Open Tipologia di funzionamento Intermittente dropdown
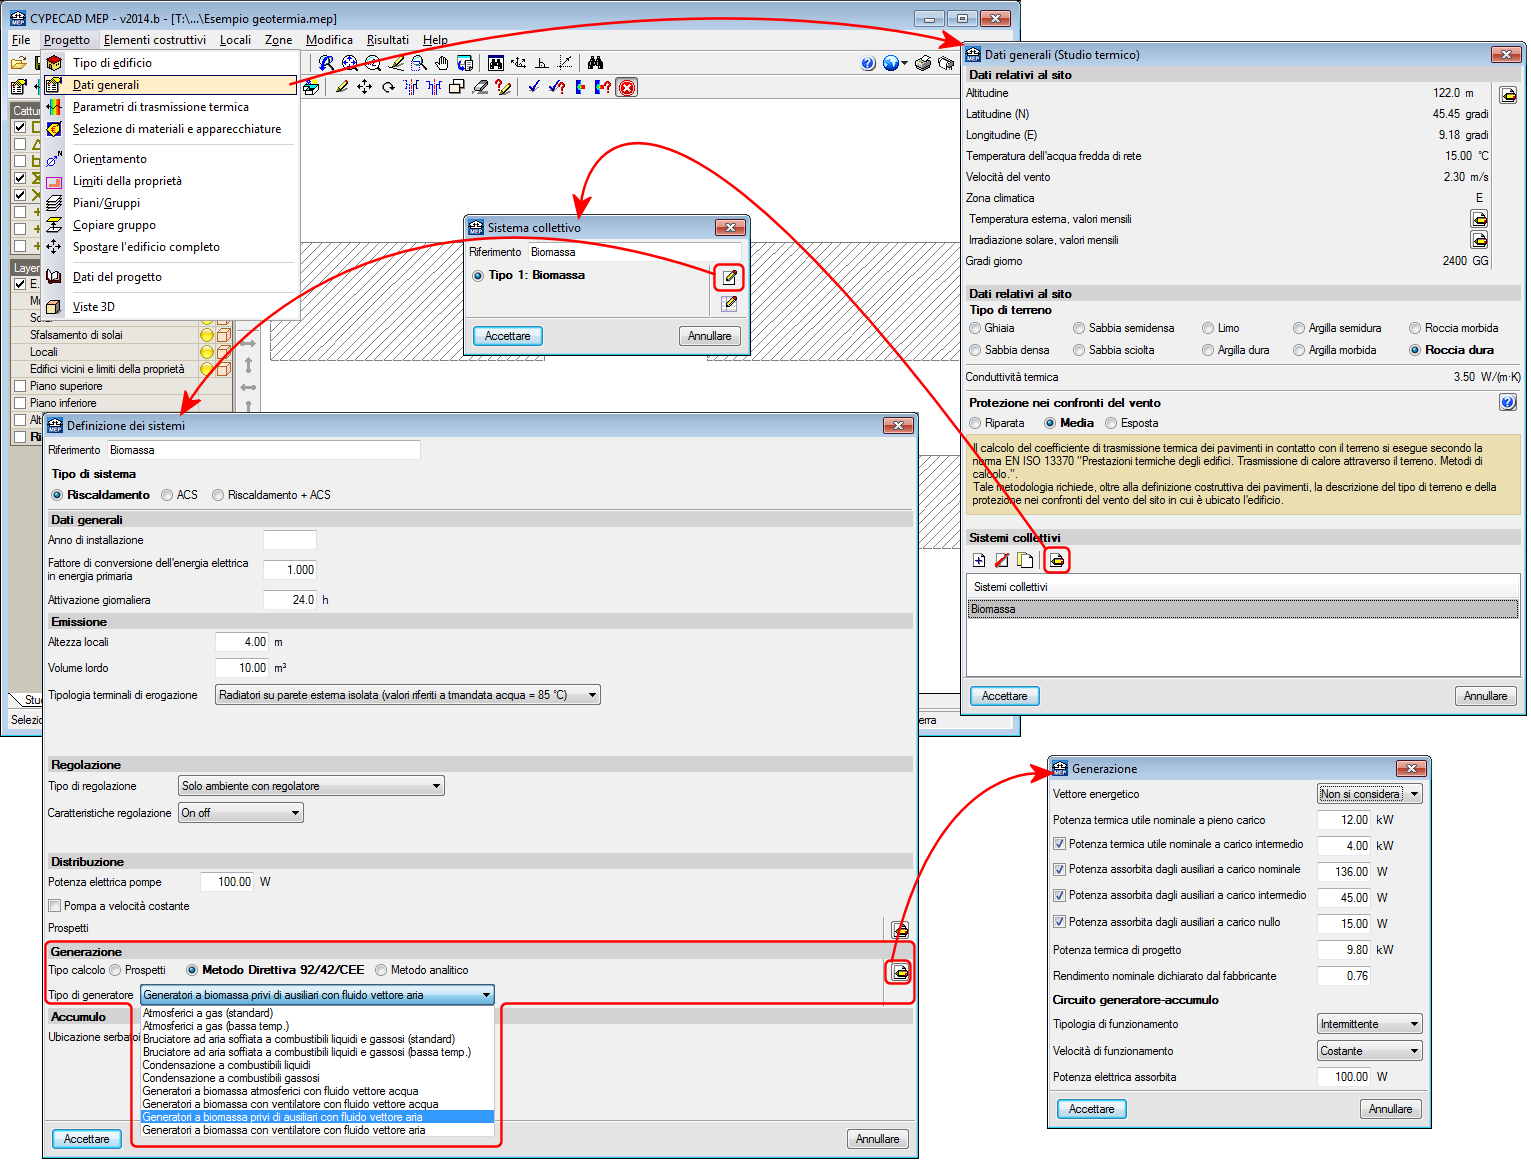 1369,1024
